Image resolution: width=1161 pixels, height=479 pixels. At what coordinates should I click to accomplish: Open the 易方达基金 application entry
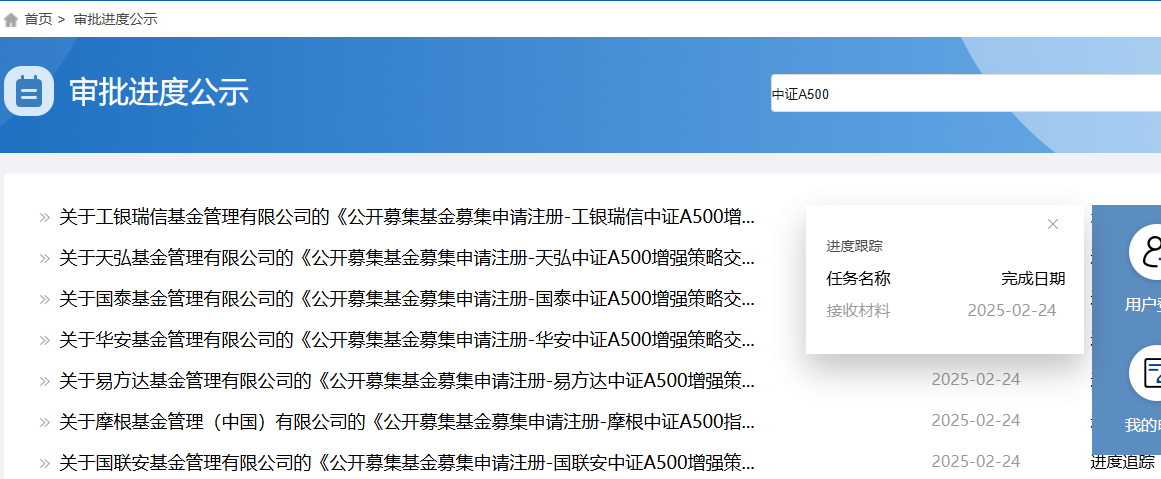[407, 381]
